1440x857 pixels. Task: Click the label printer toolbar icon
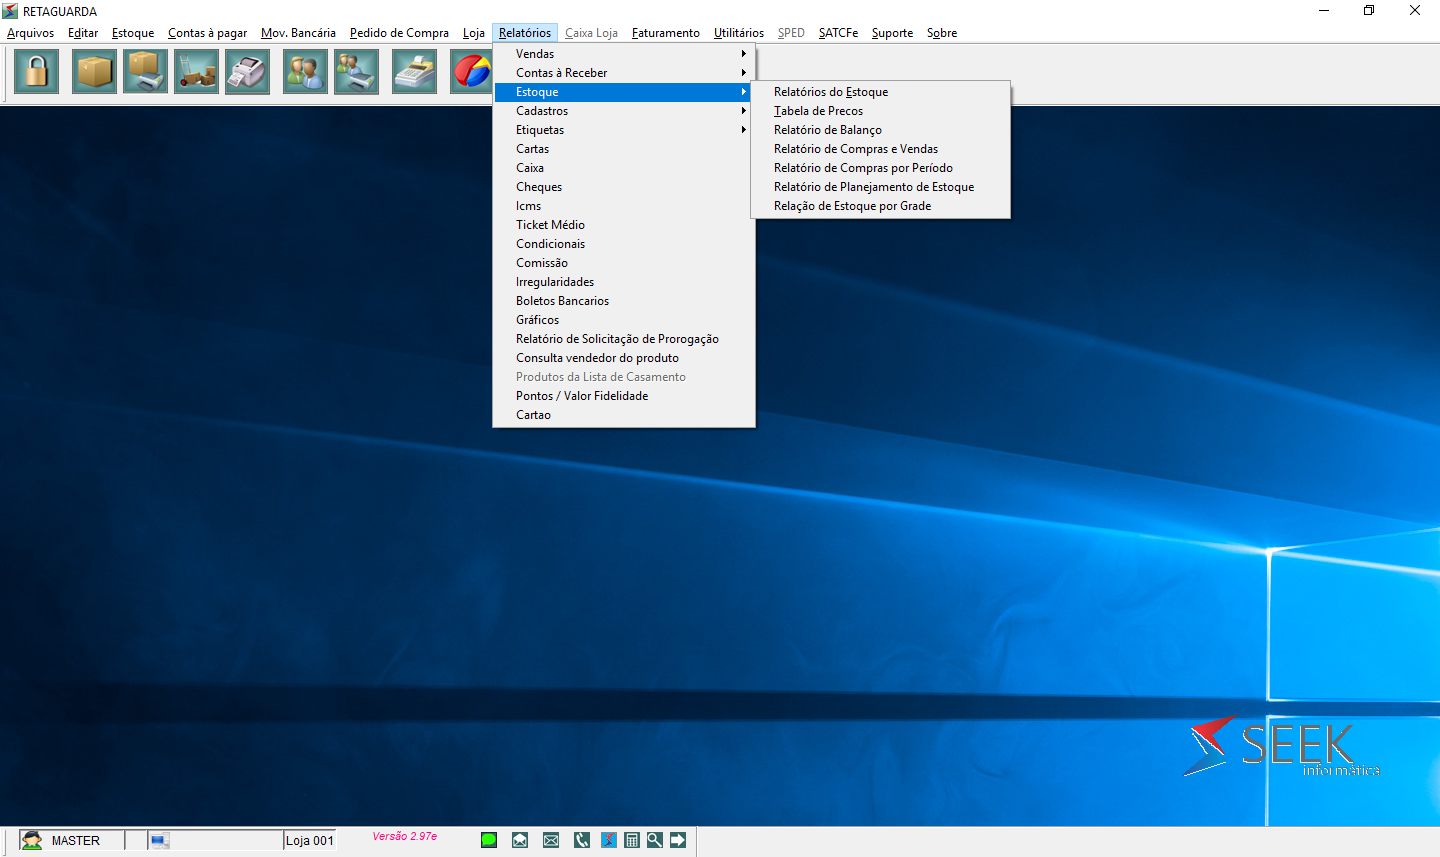click(x=247, y=72)
